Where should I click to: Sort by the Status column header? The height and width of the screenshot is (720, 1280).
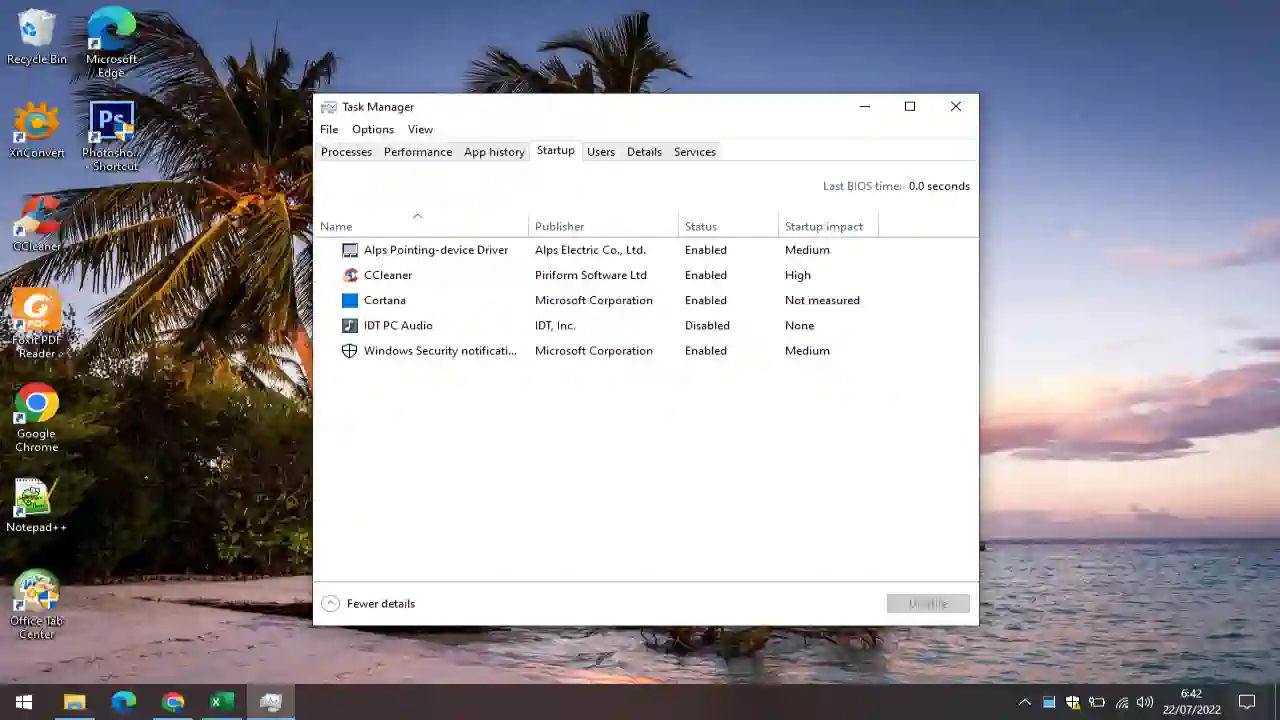(728, 226)
